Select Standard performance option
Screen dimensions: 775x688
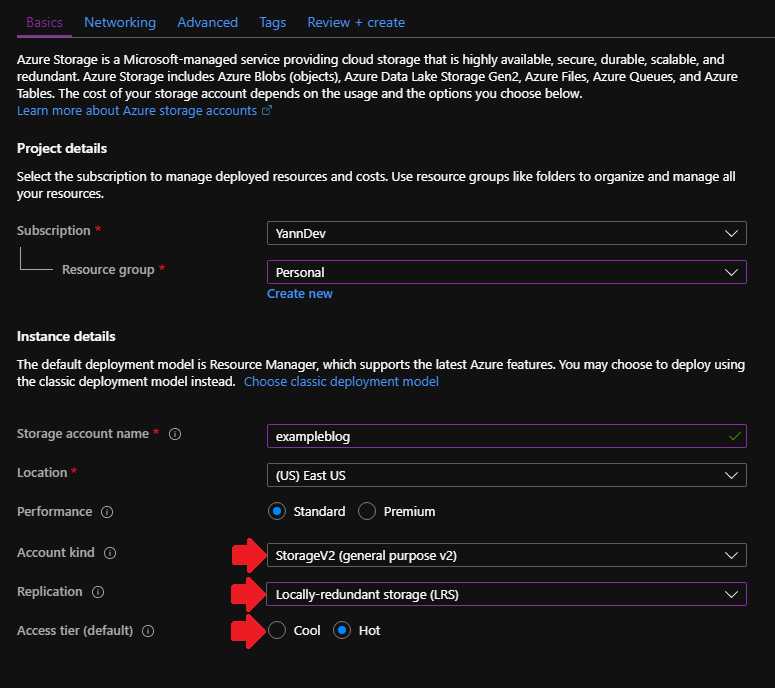tap(277, 511)
